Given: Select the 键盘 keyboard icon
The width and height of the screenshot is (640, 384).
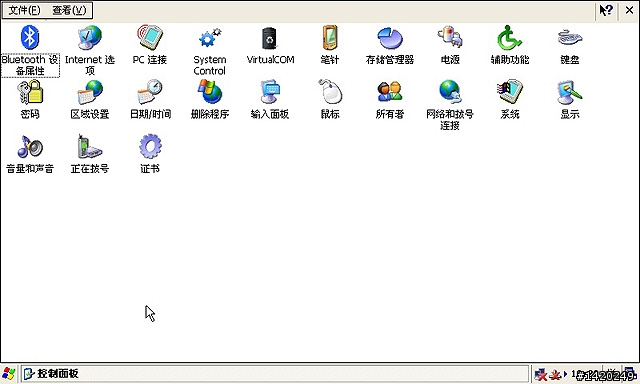Looking at the screenshot, I should click(x=570, y=38).
